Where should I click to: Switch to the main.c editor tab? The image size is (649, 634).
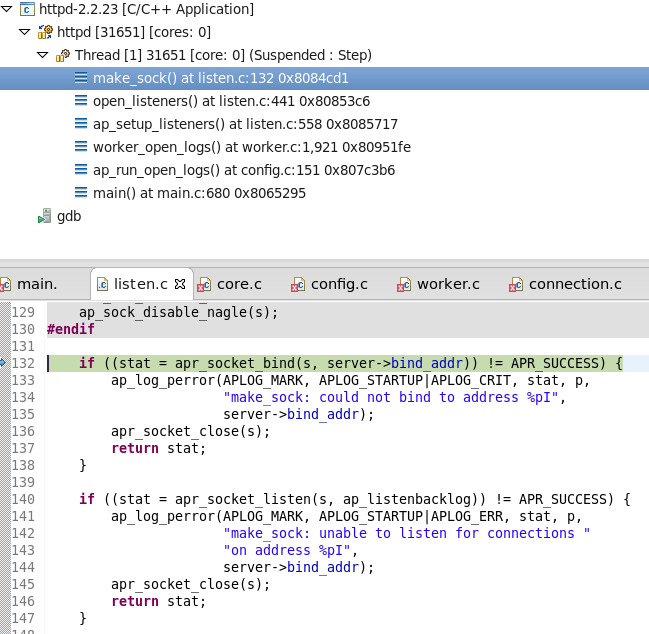(36, 284)
